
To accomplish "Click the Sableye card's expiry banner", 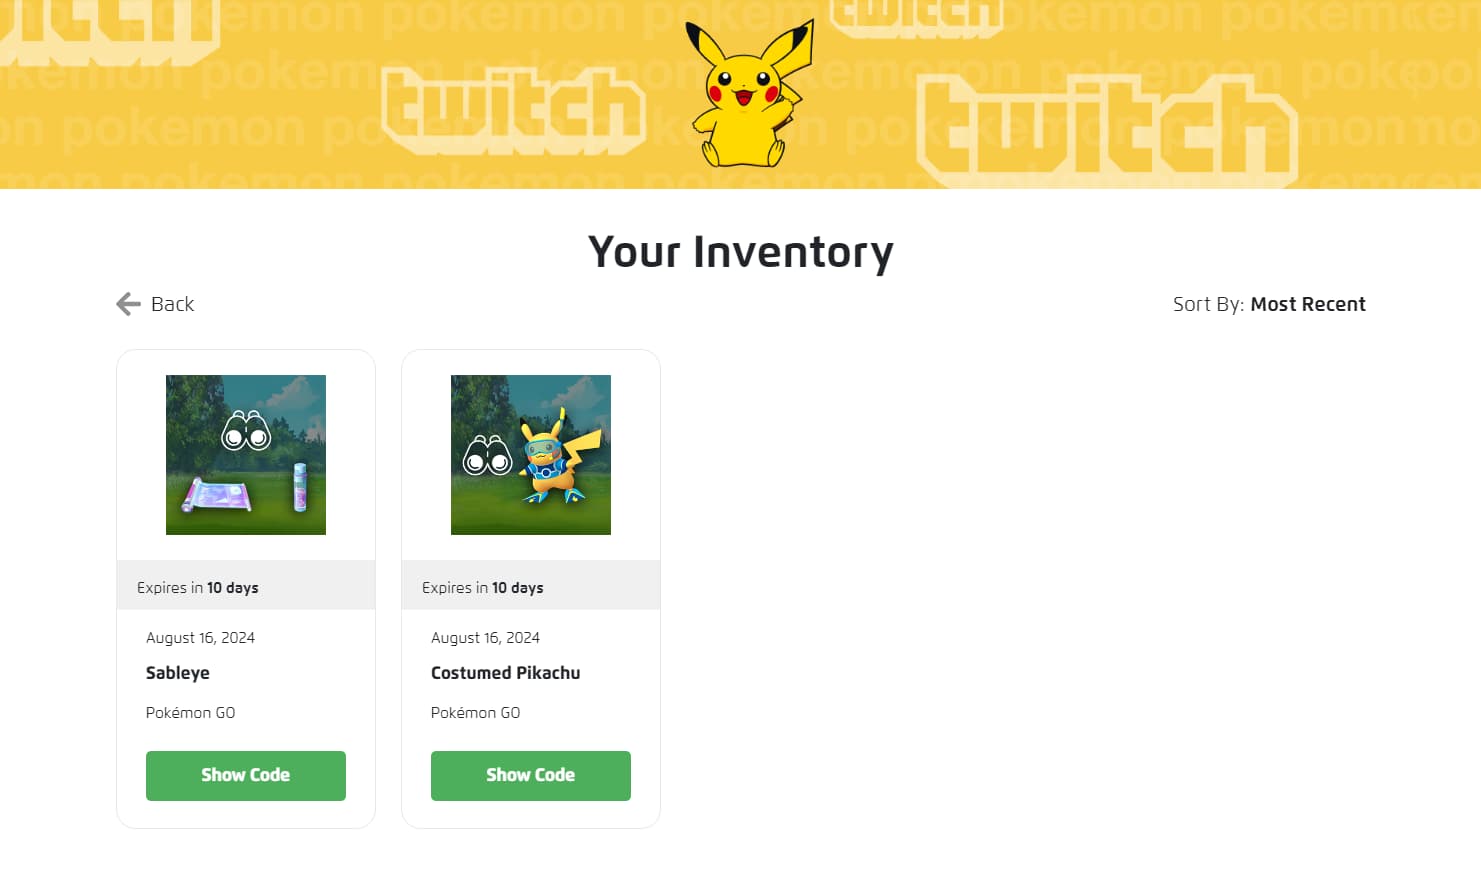I will coord(246,587).
